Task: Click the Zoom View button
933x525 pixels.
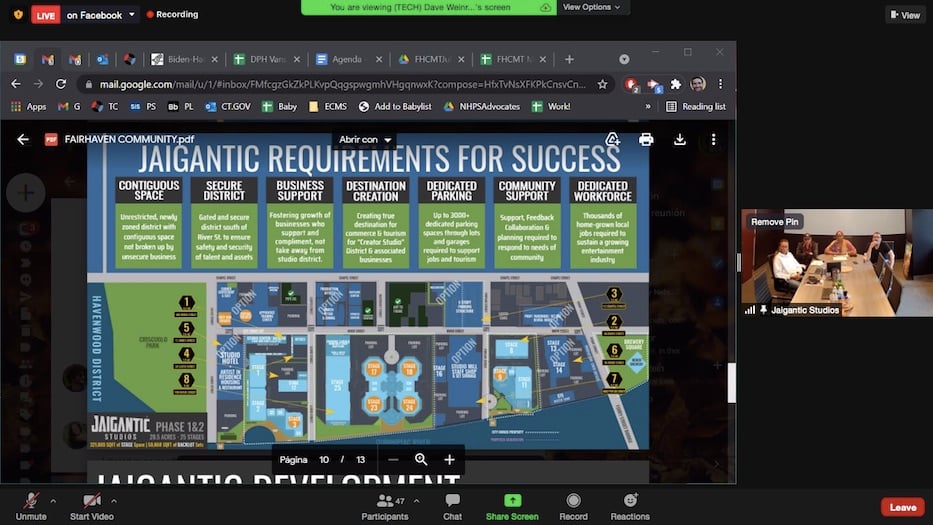Action: coord(905,15)
